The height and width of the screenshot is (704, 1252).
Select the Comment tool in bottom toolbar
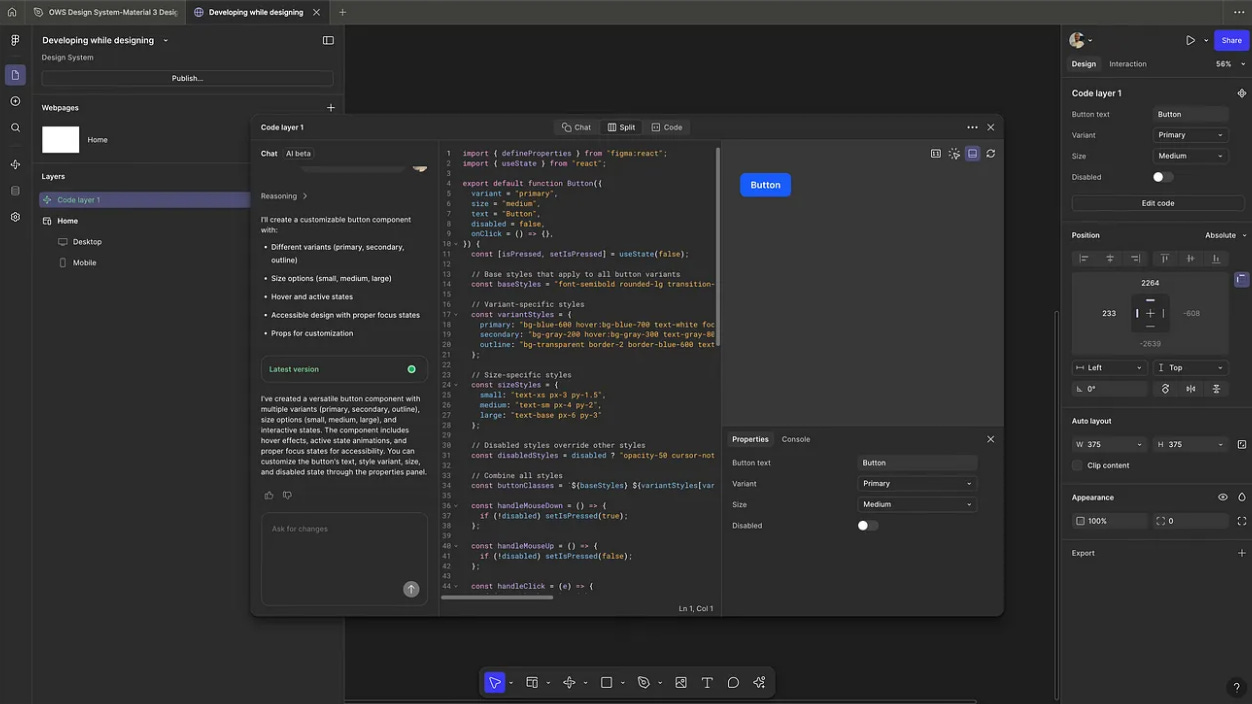click(733, 683)
